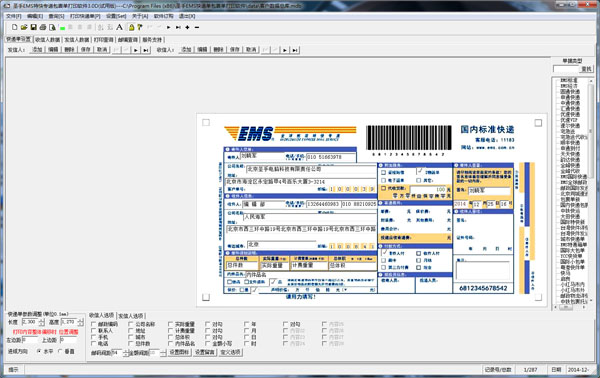Viewport: 600px width, 378px height.
Task: Switch to the 发信人选项 tab at bottom
Action: tap(130, 316)
